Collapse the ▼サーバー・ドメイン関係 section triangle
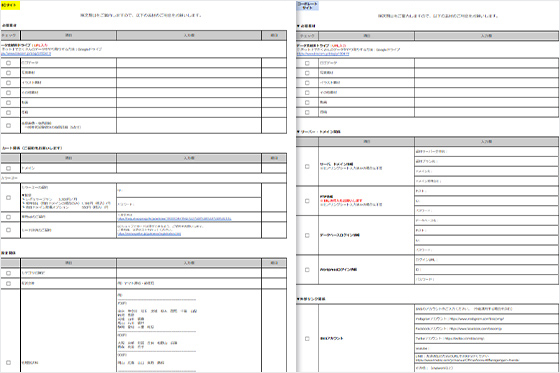The image size is (560, 373). pos(299,132)
